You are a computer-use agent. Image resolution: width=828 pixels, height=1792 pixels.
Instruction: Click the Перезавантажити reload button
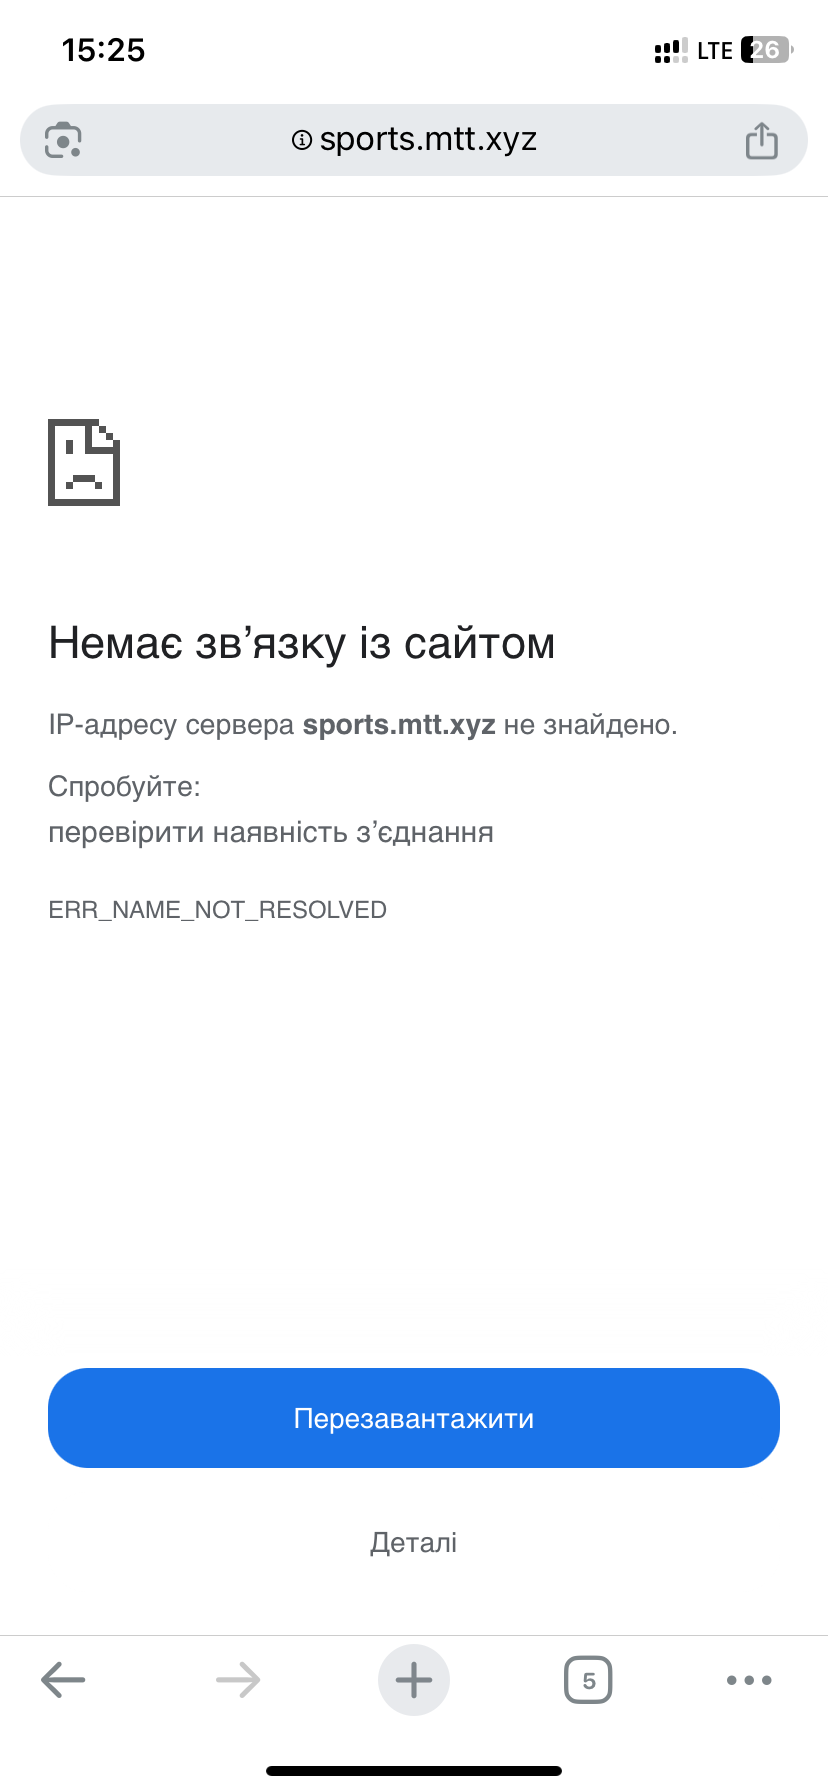414,1418
